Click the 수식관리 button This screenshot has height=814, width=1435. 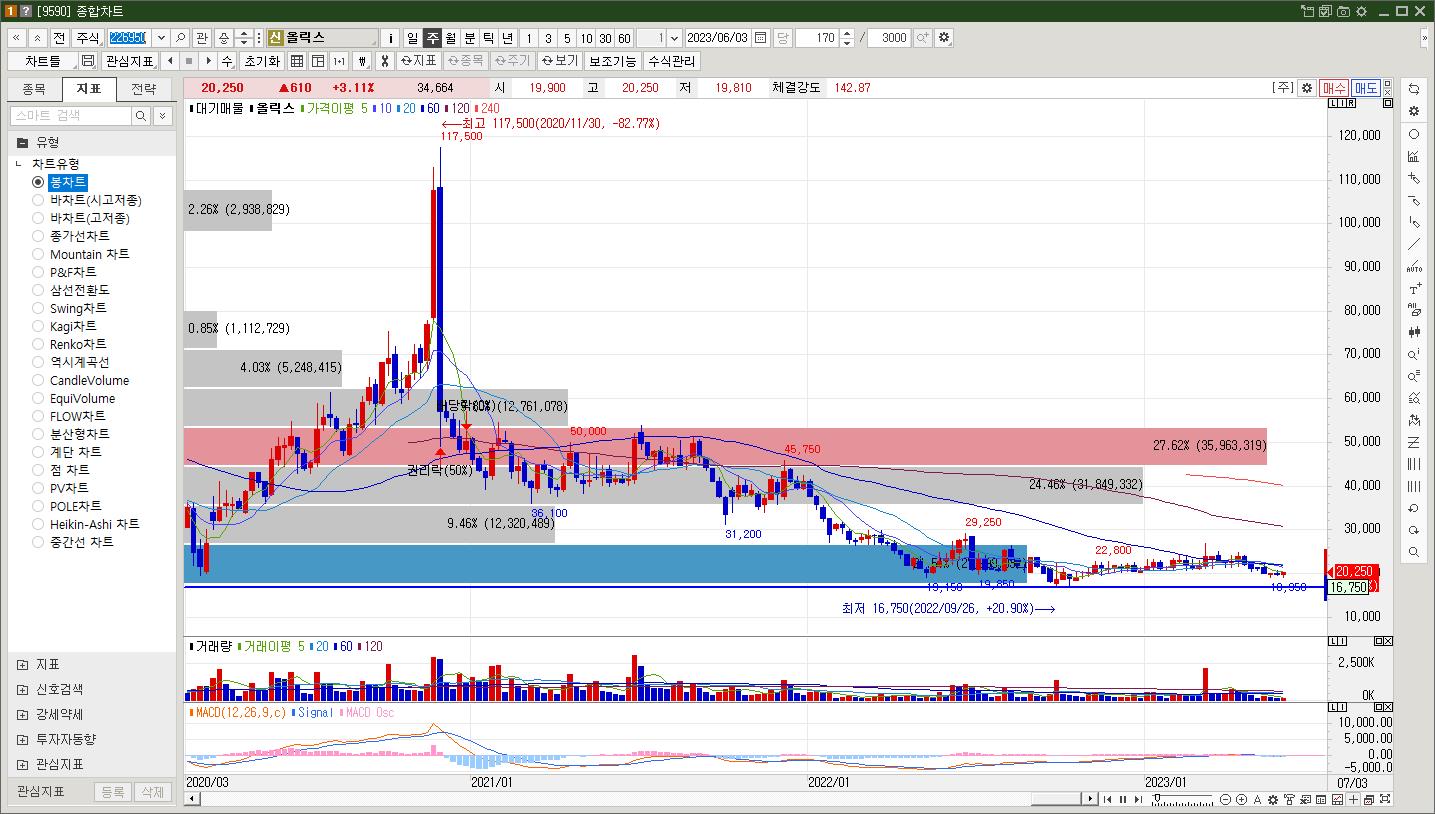(671, 61)
